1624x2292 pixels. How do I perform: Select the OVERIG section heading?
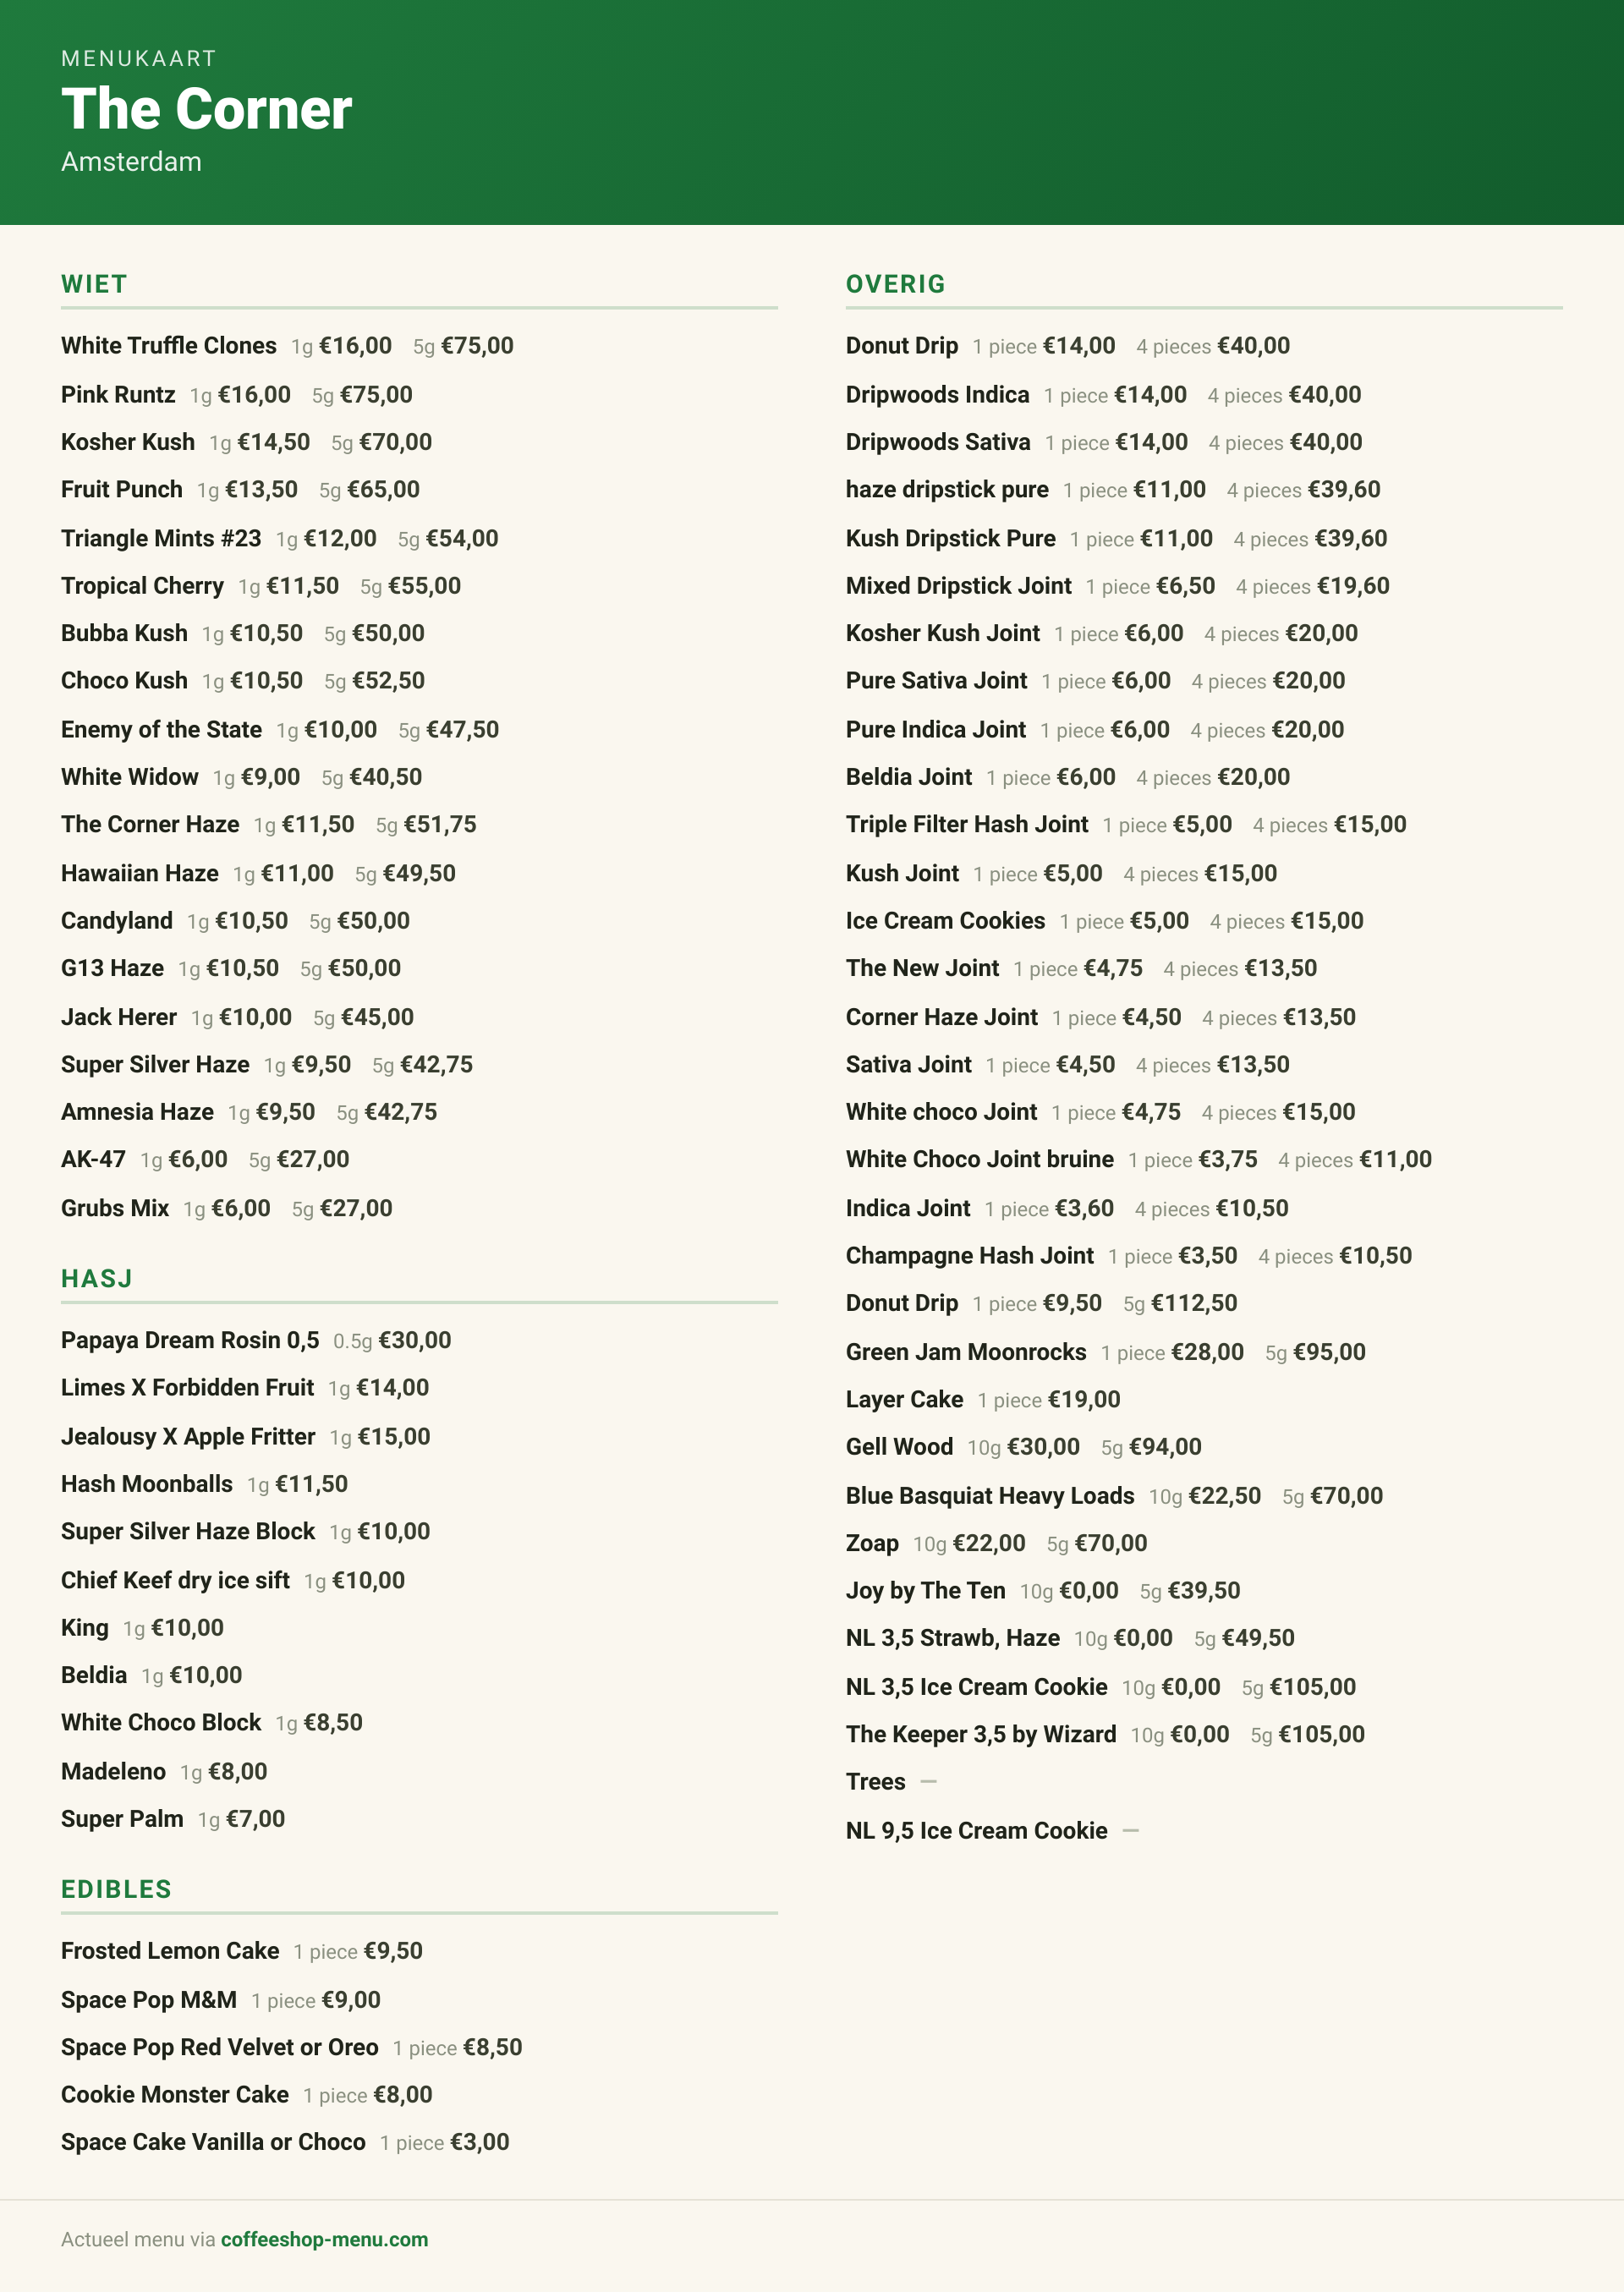click(x=895, y=284)
